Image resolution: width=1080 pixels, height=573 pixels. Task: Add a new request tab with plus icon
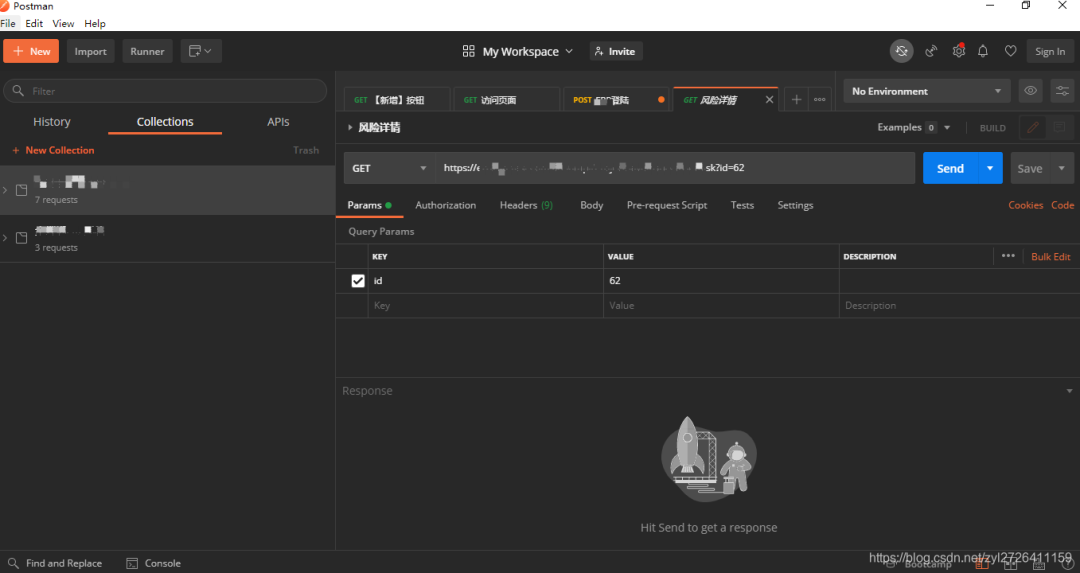coord(796,99)
